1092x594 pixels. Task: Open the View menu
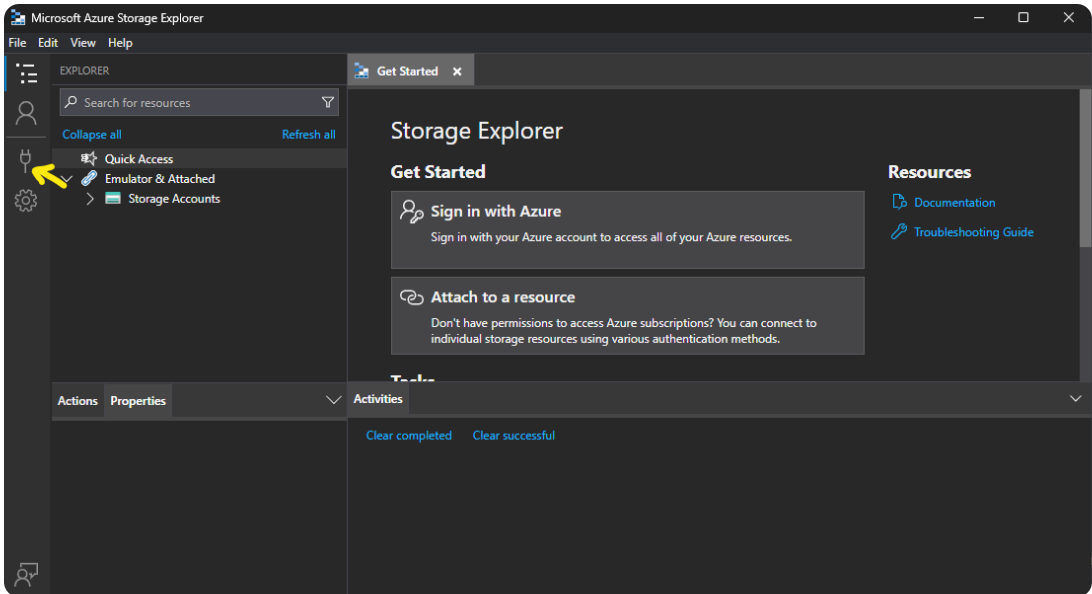pos(83,43)
